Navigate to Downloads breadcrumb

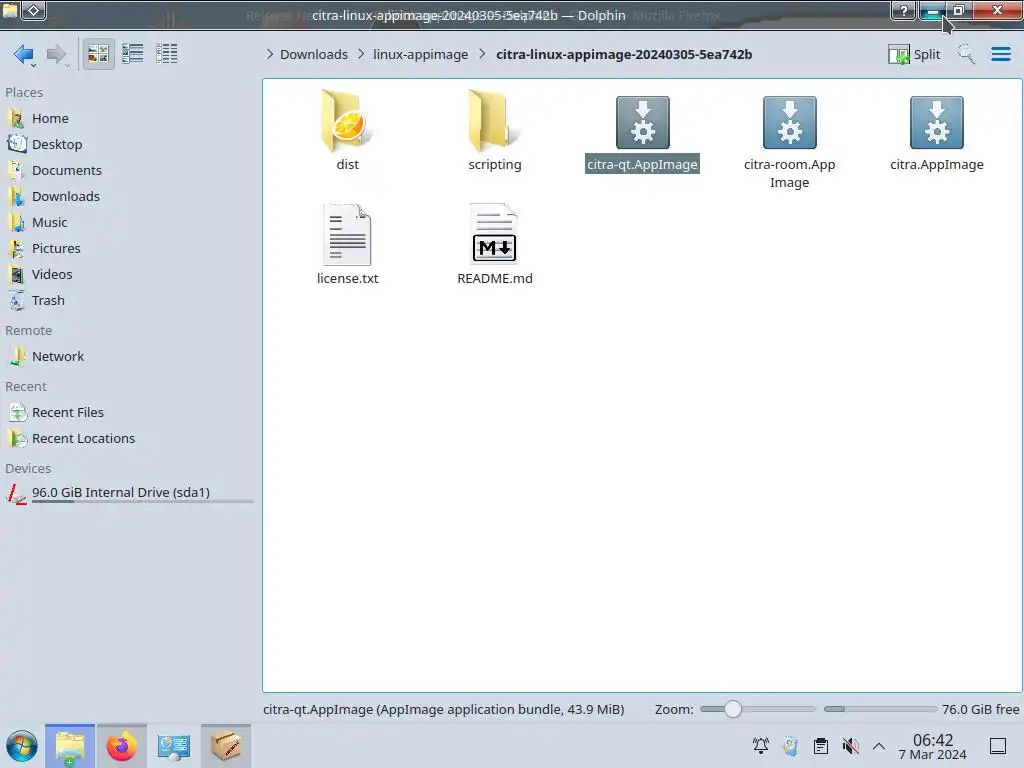[313, 54]
